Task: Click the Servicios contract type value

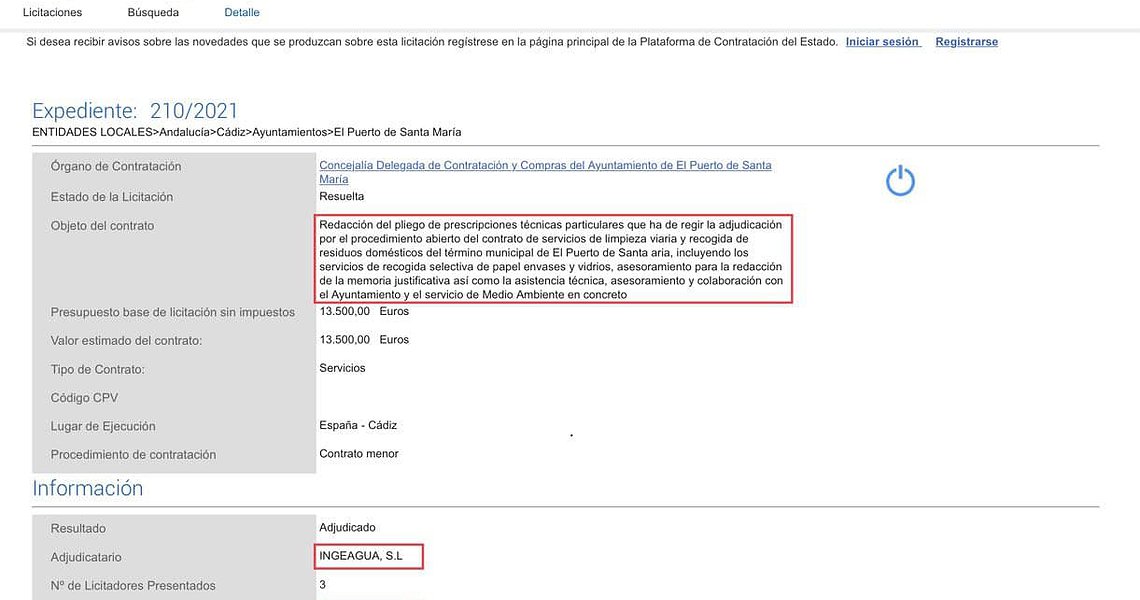Action: coord(342,368)
